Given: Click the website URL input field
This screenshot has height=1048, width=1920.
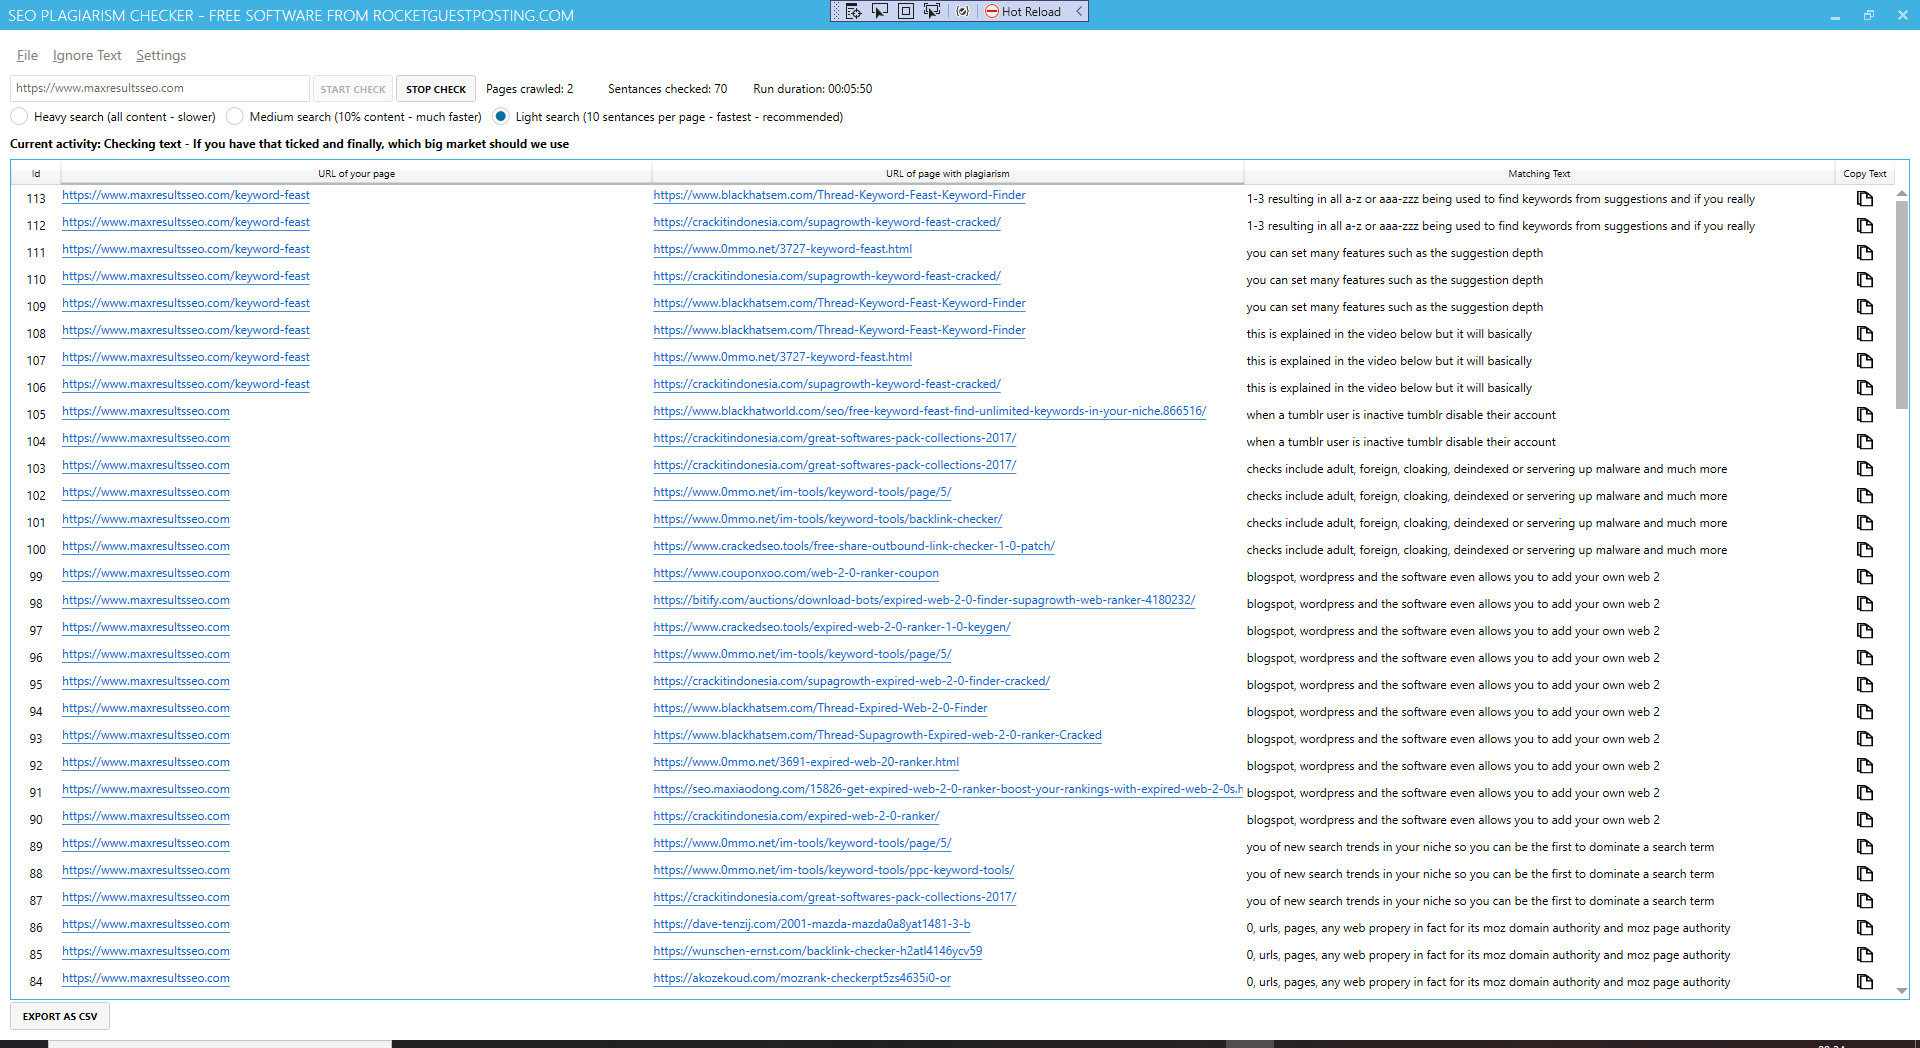Looking at the screenshot, I should point(160,88).
